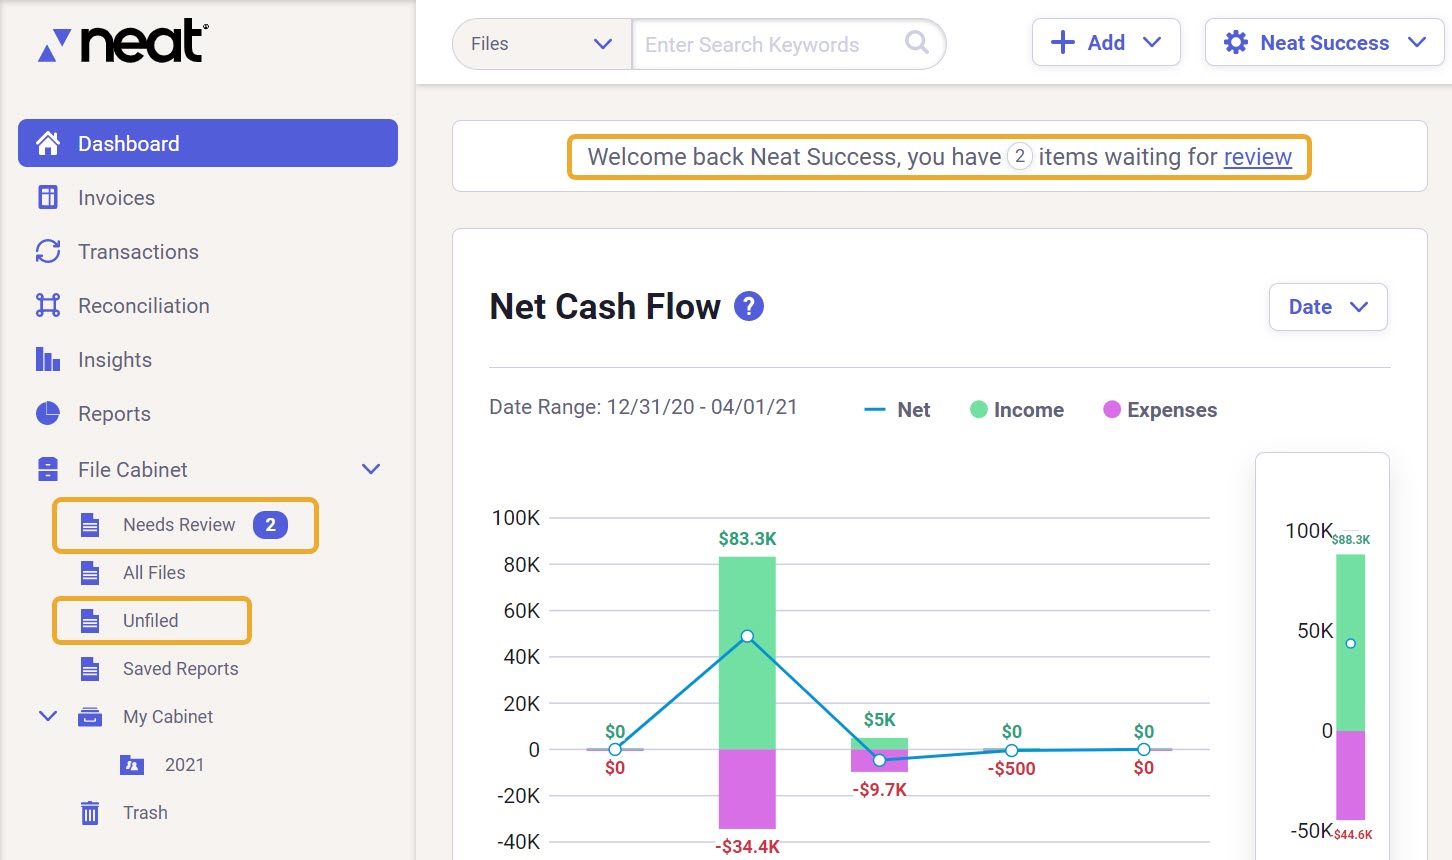Click the File Cabinet drawer icon
This screenshot has width=1452, height=860.
tap(48, 469)
